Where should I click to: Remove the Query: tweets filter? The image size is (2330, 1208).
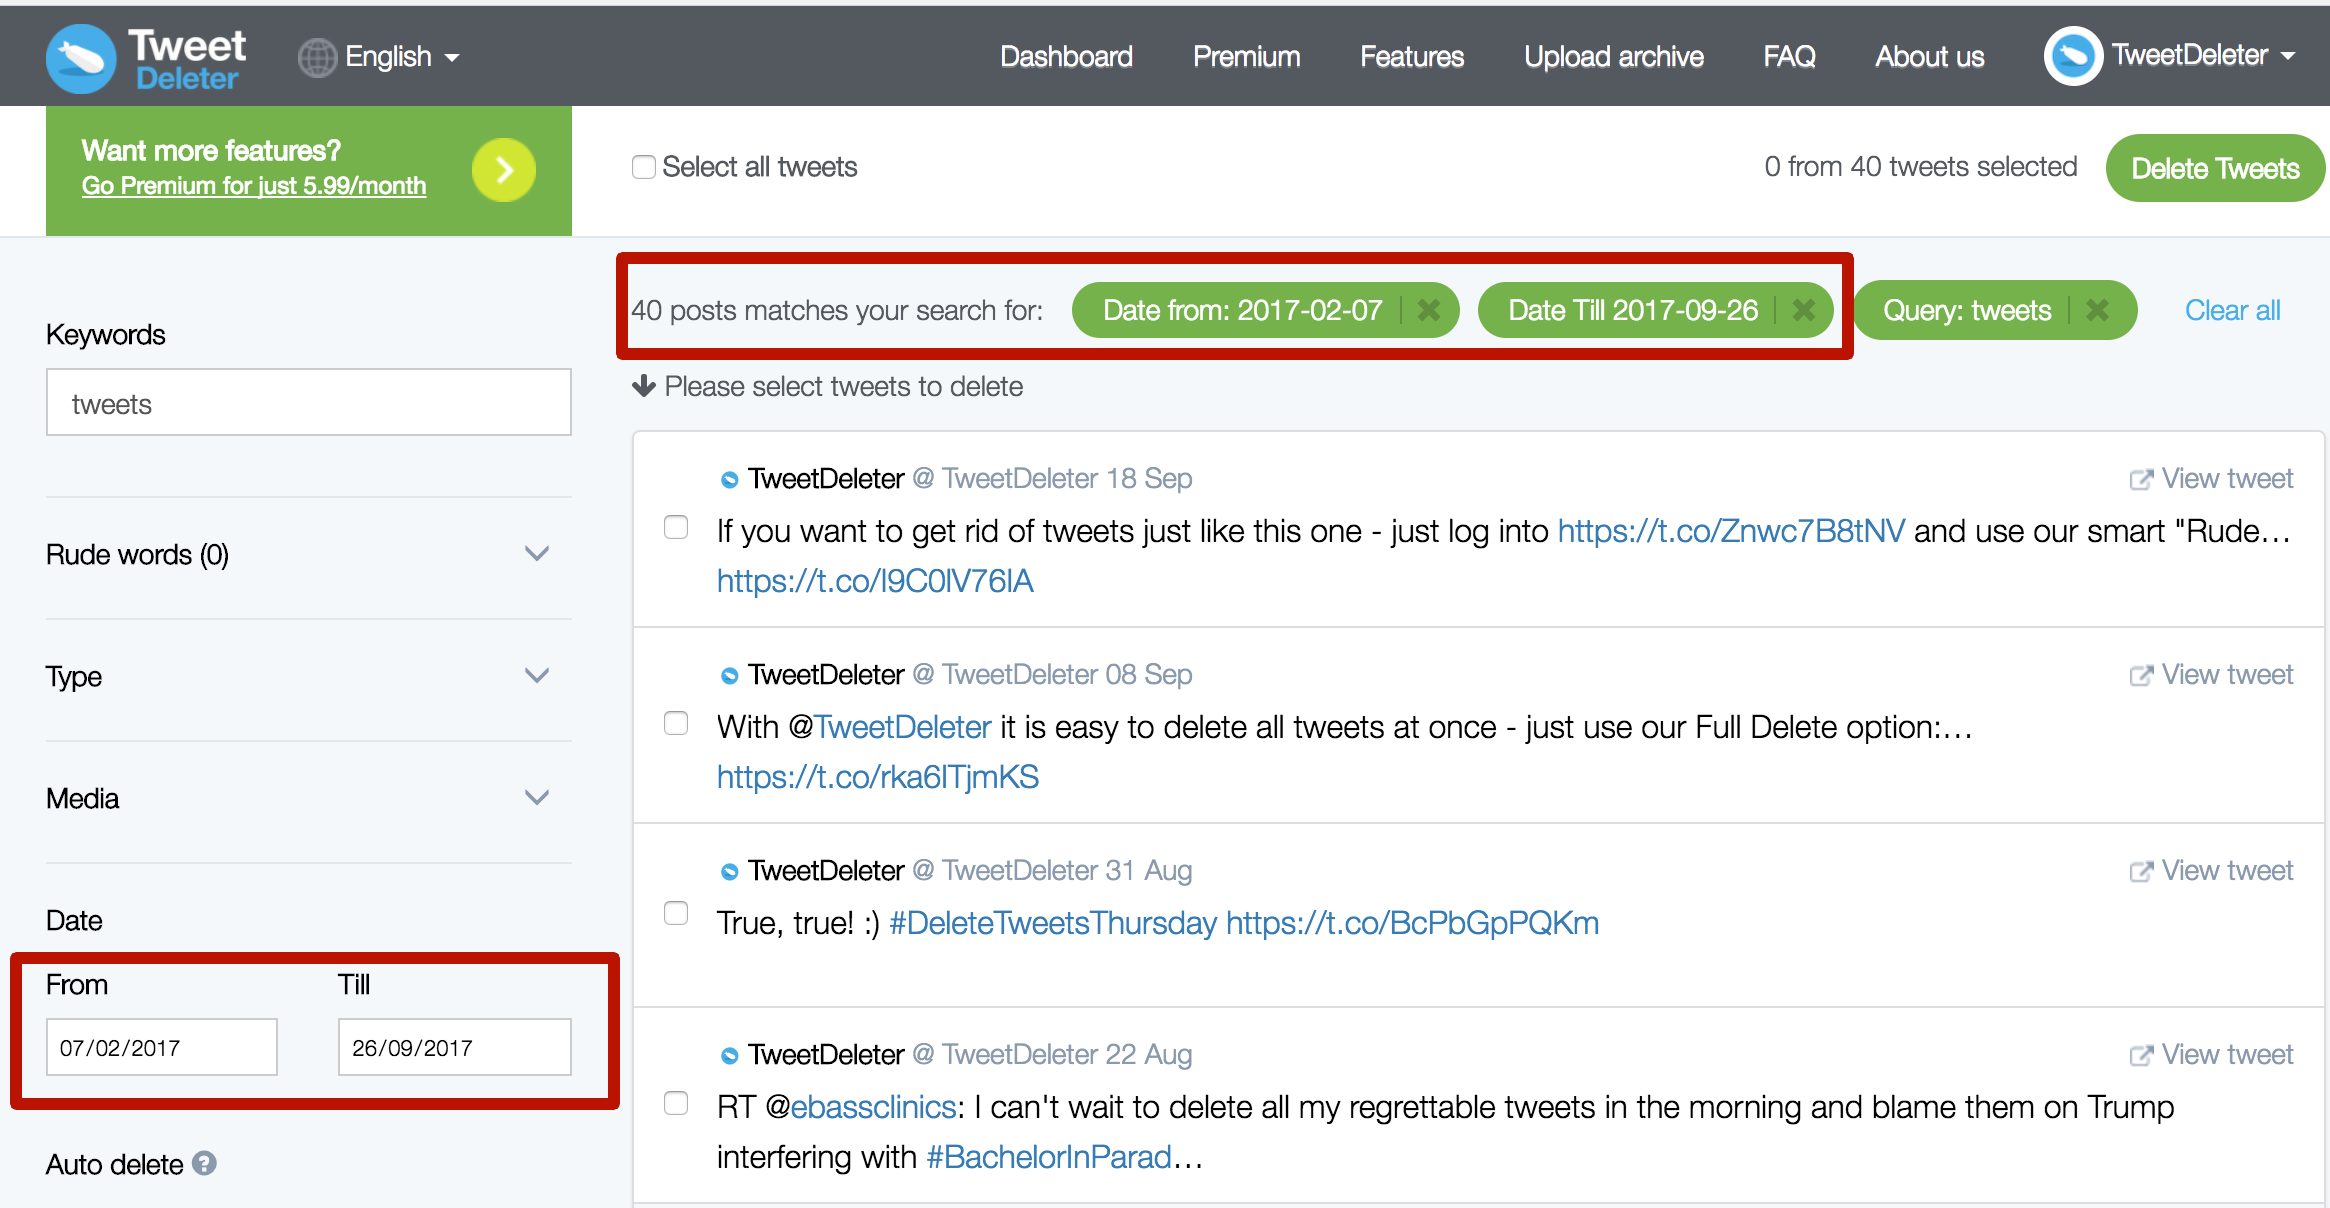pos(2097,310)
